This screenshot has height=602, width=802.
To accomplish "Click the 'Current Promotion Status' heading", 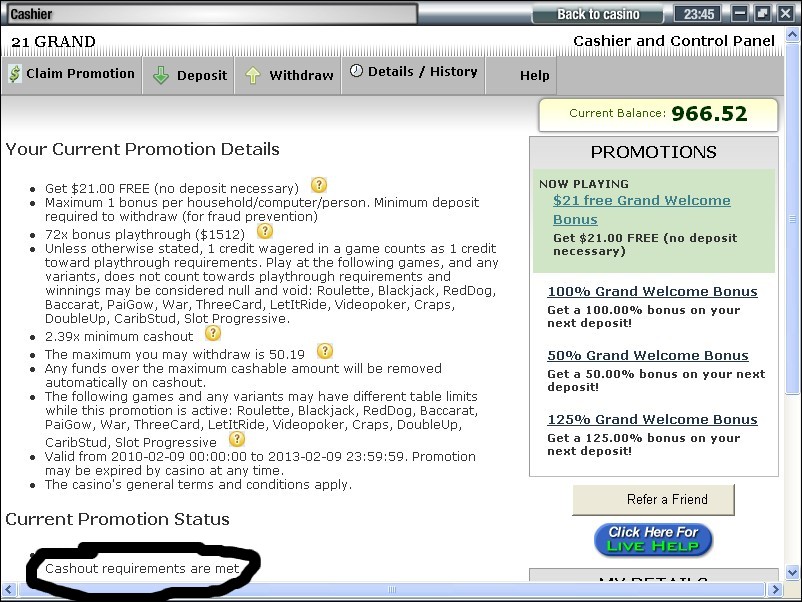I will coord(117,519).
